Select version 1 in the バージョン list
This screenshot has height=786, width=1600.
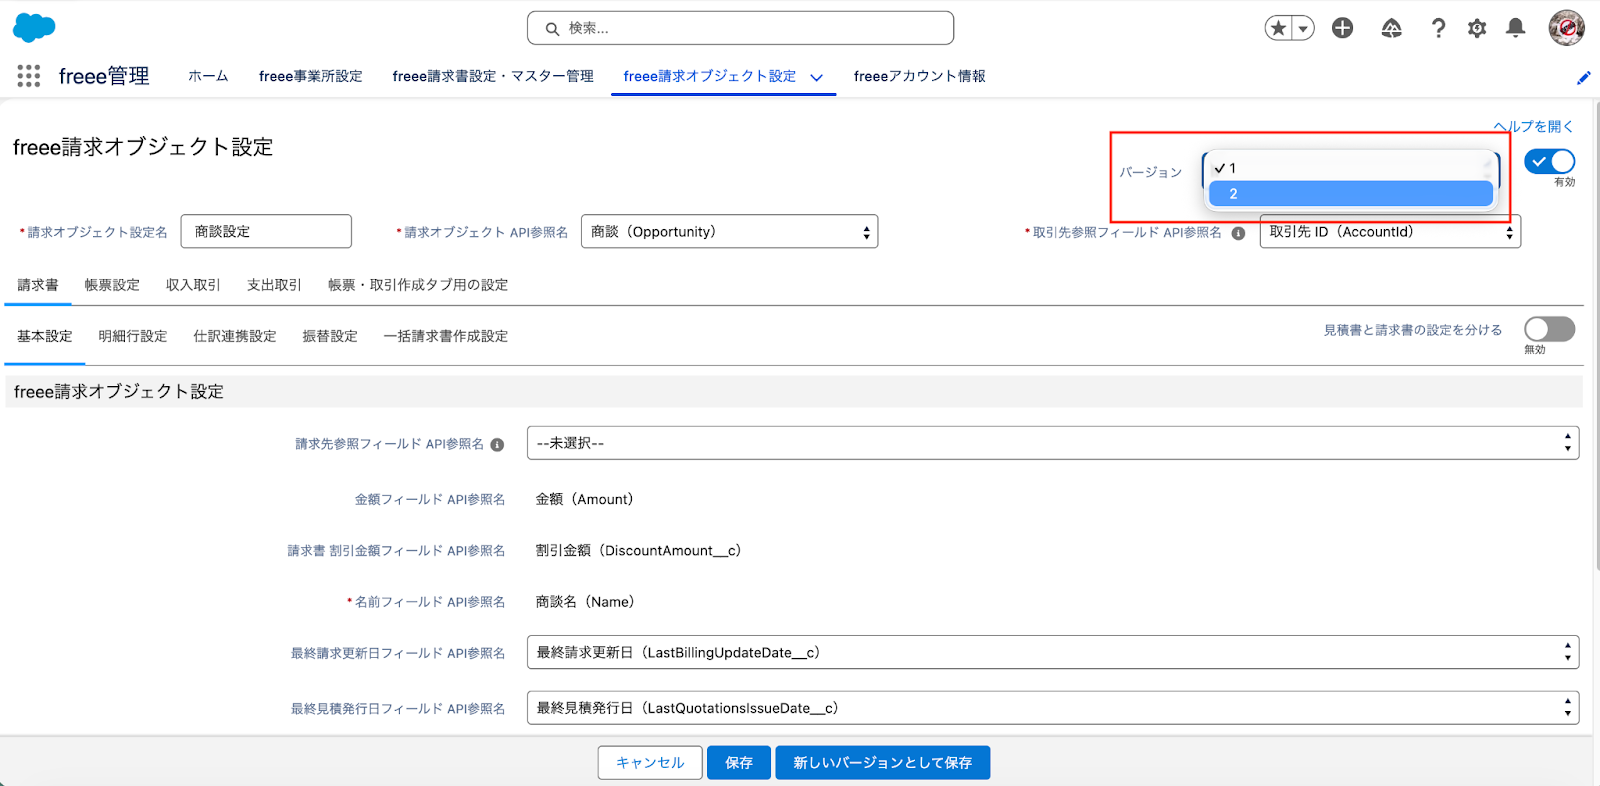pyautogui.click(x=1351, y=168)
